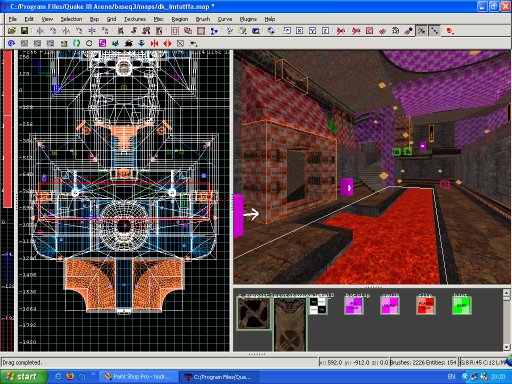The image size is (512, 384).
Task: Toggle the Y scale lock button
Action: pyautogui.click(x=313, y=31)
